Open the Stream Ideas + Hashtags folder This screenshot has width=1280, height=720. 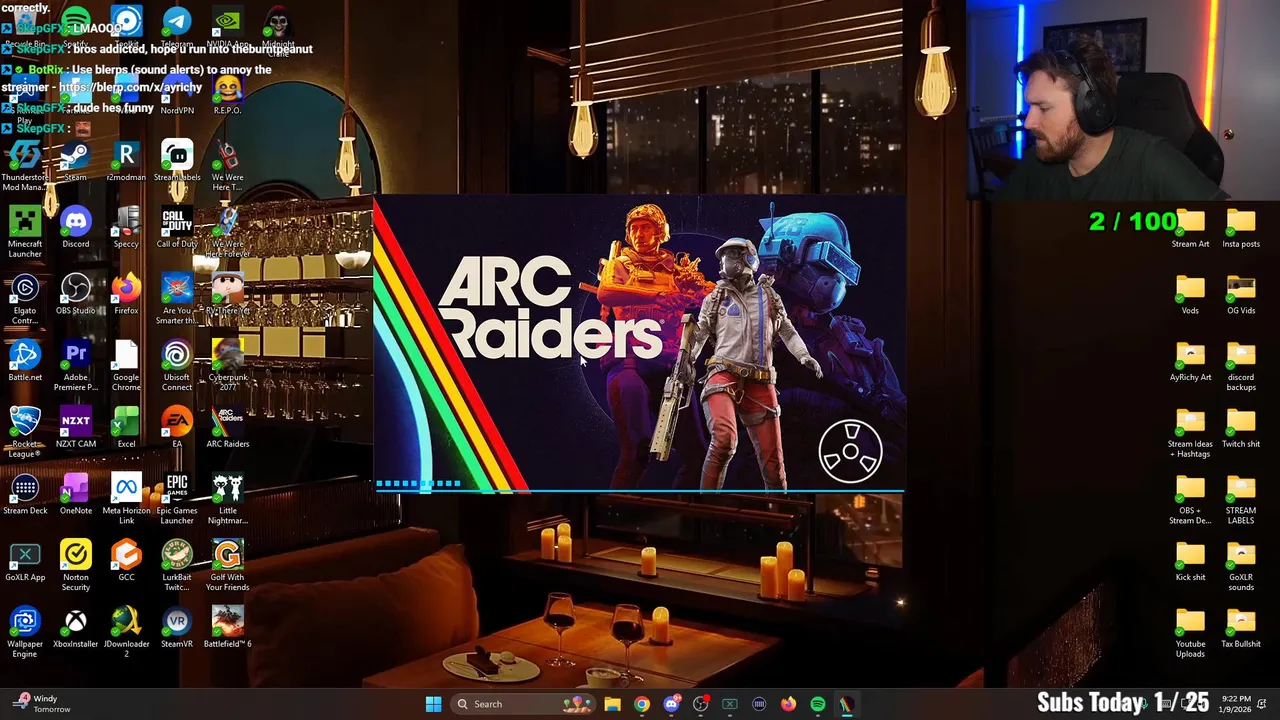coord(1190,432)
